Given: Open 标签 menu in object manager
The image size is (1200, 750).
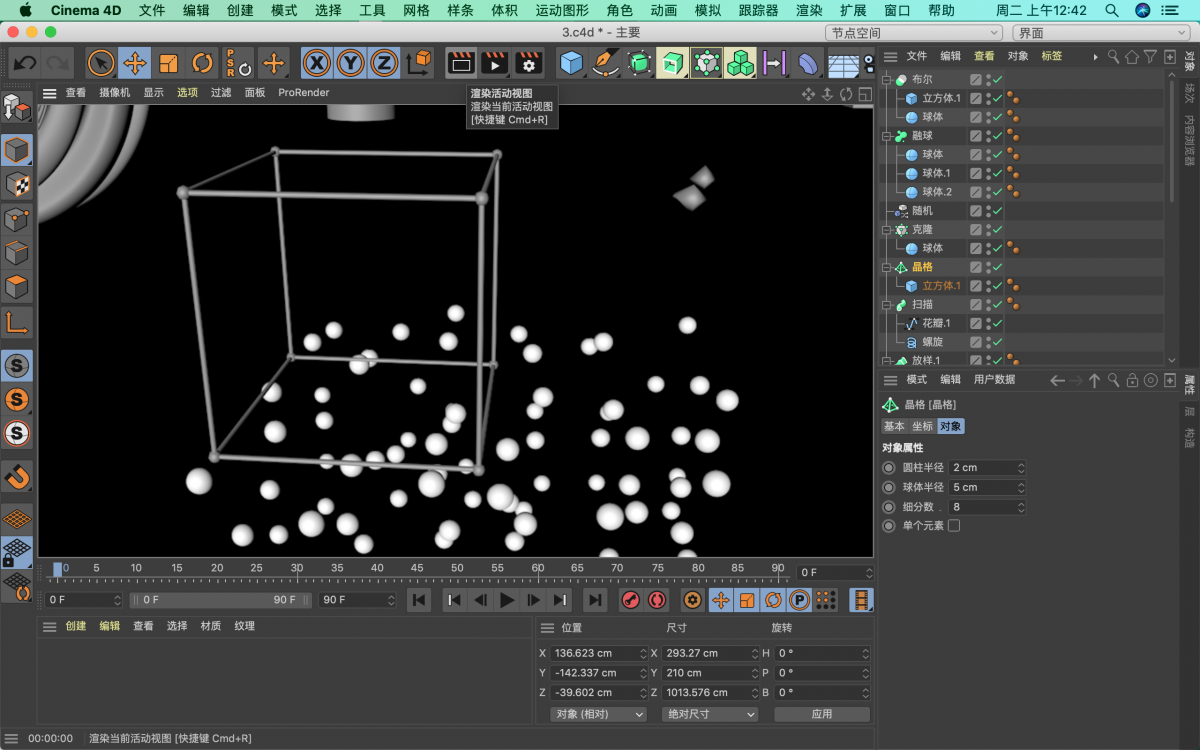Looking at the screenshot, I should pyautogui.click(x=1052, y=56).
